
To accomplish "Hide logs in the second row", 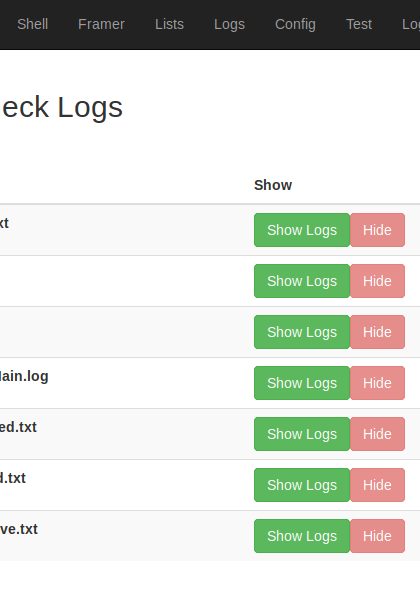I will tap(377, 281).
